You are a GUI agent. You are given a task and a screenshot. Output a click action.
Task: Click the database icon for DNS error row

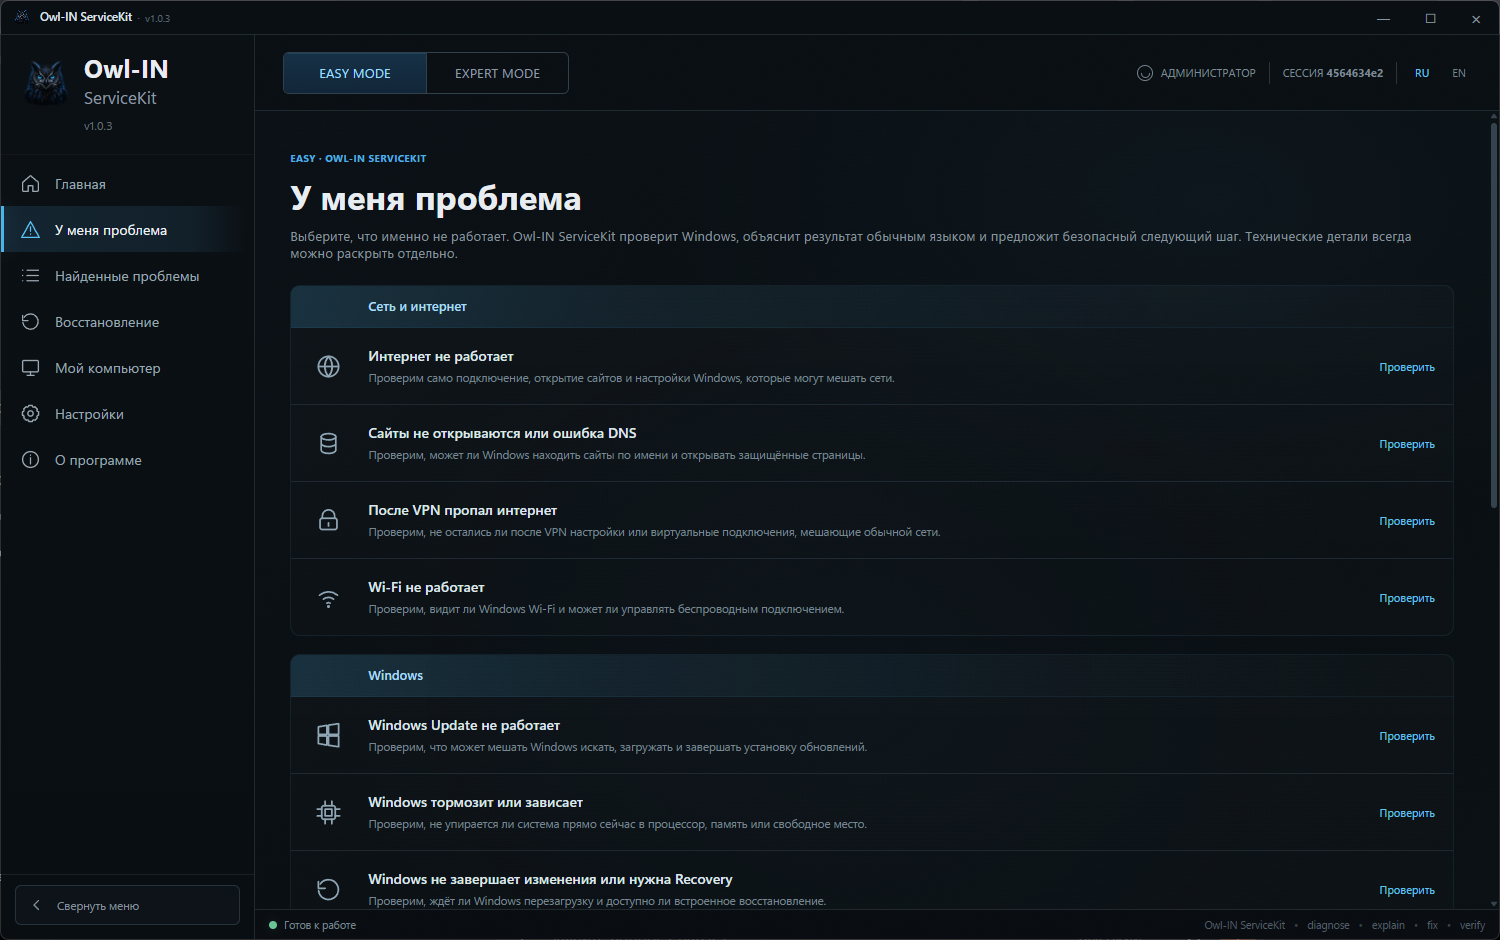328,444
